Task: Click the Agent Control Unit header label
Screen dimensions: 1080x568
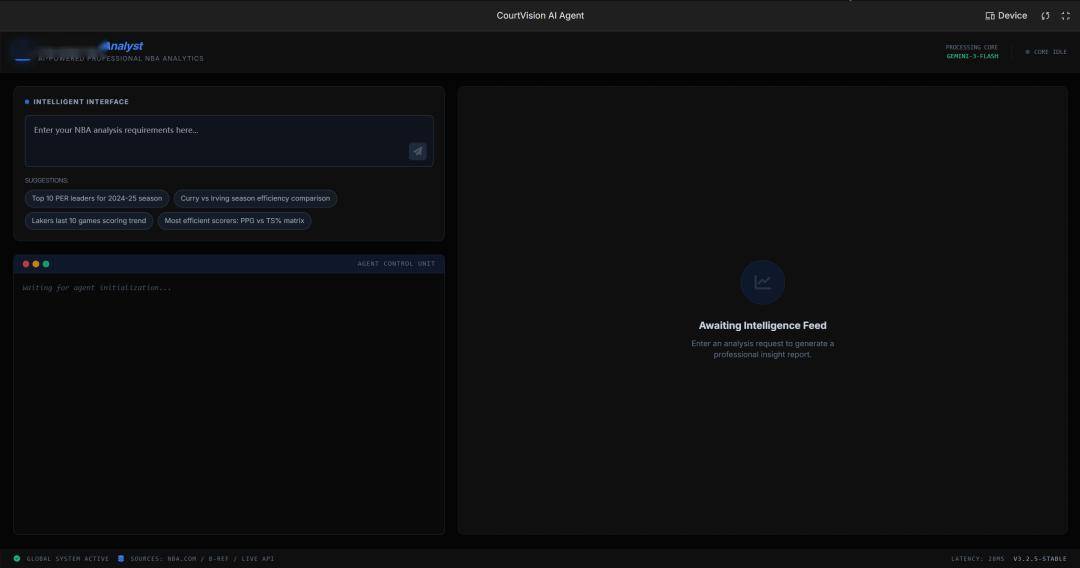Action: [396, 264]
